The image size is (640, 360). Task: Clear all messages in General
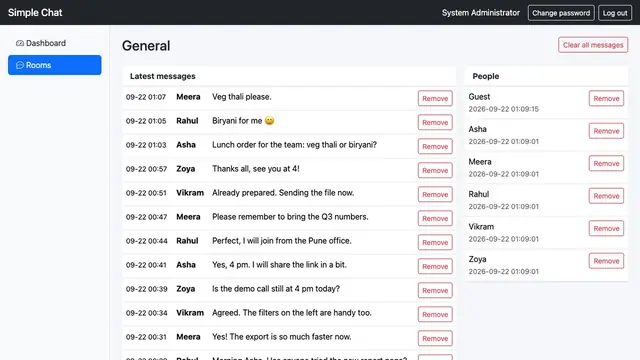coord(593,45)
